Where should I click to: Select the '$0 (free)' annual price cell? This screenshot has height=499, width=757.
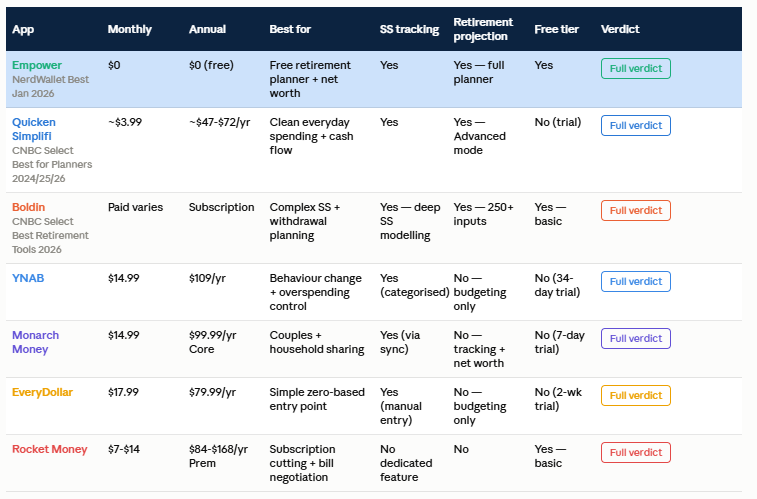click(211, 65)
